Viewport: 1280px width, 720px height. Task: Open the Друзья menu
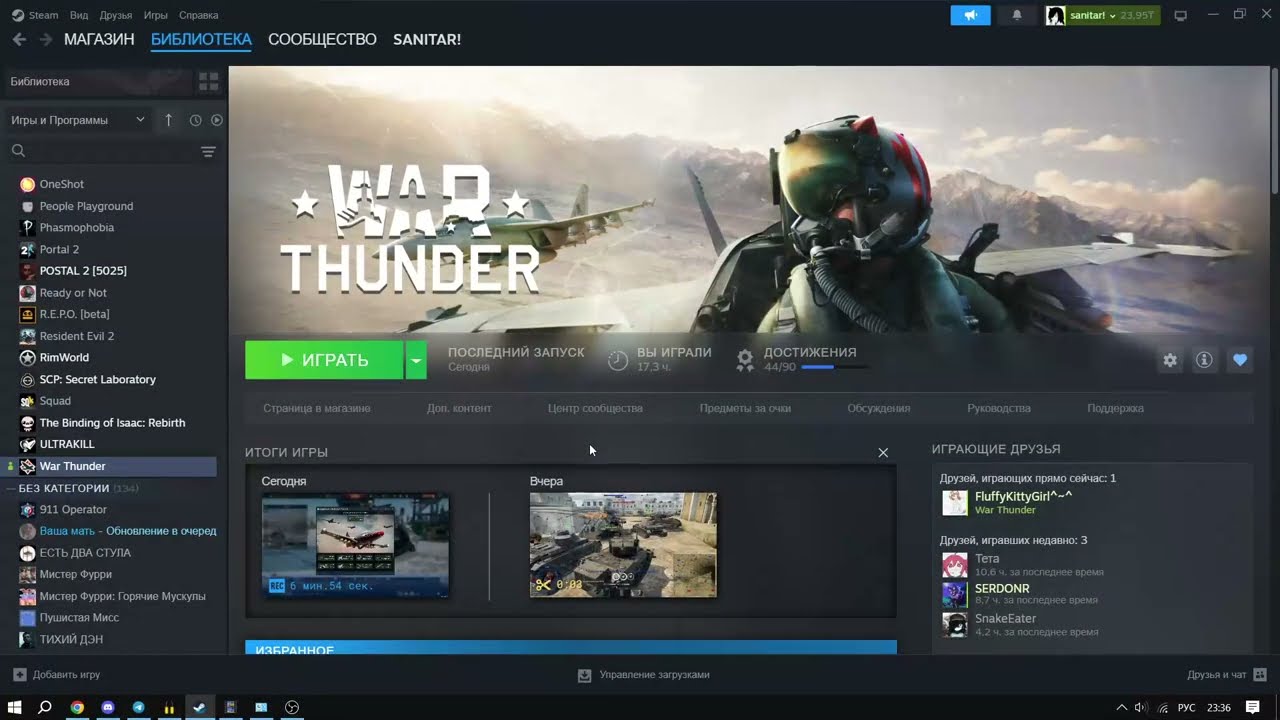pos(116,15)
